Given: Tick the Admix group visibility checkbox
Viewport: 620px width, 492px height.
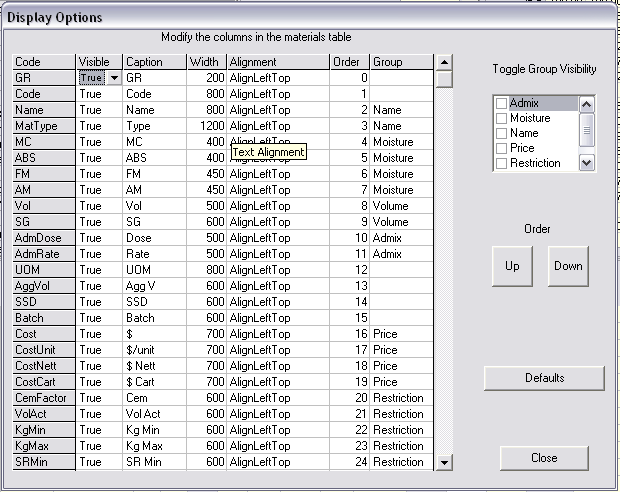Looking at the screenshot, I should click(x=502, y=103).
